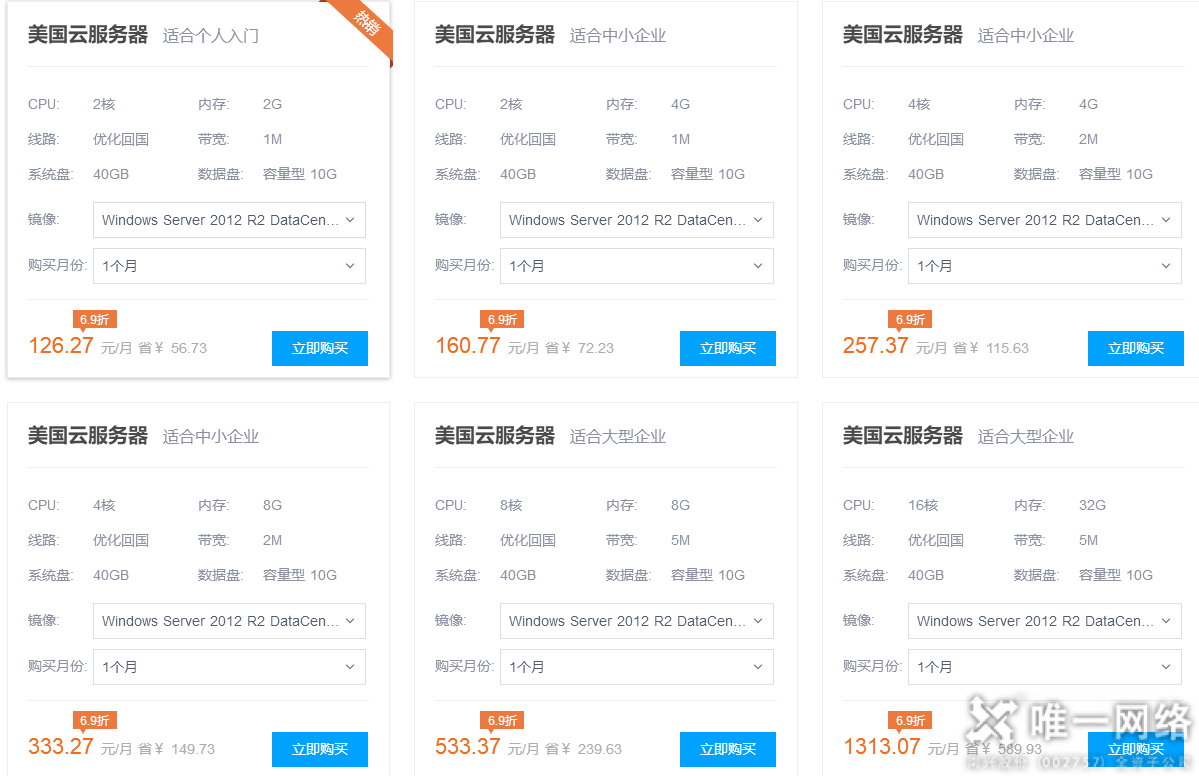Click the price 1313.07

[882, 746]
